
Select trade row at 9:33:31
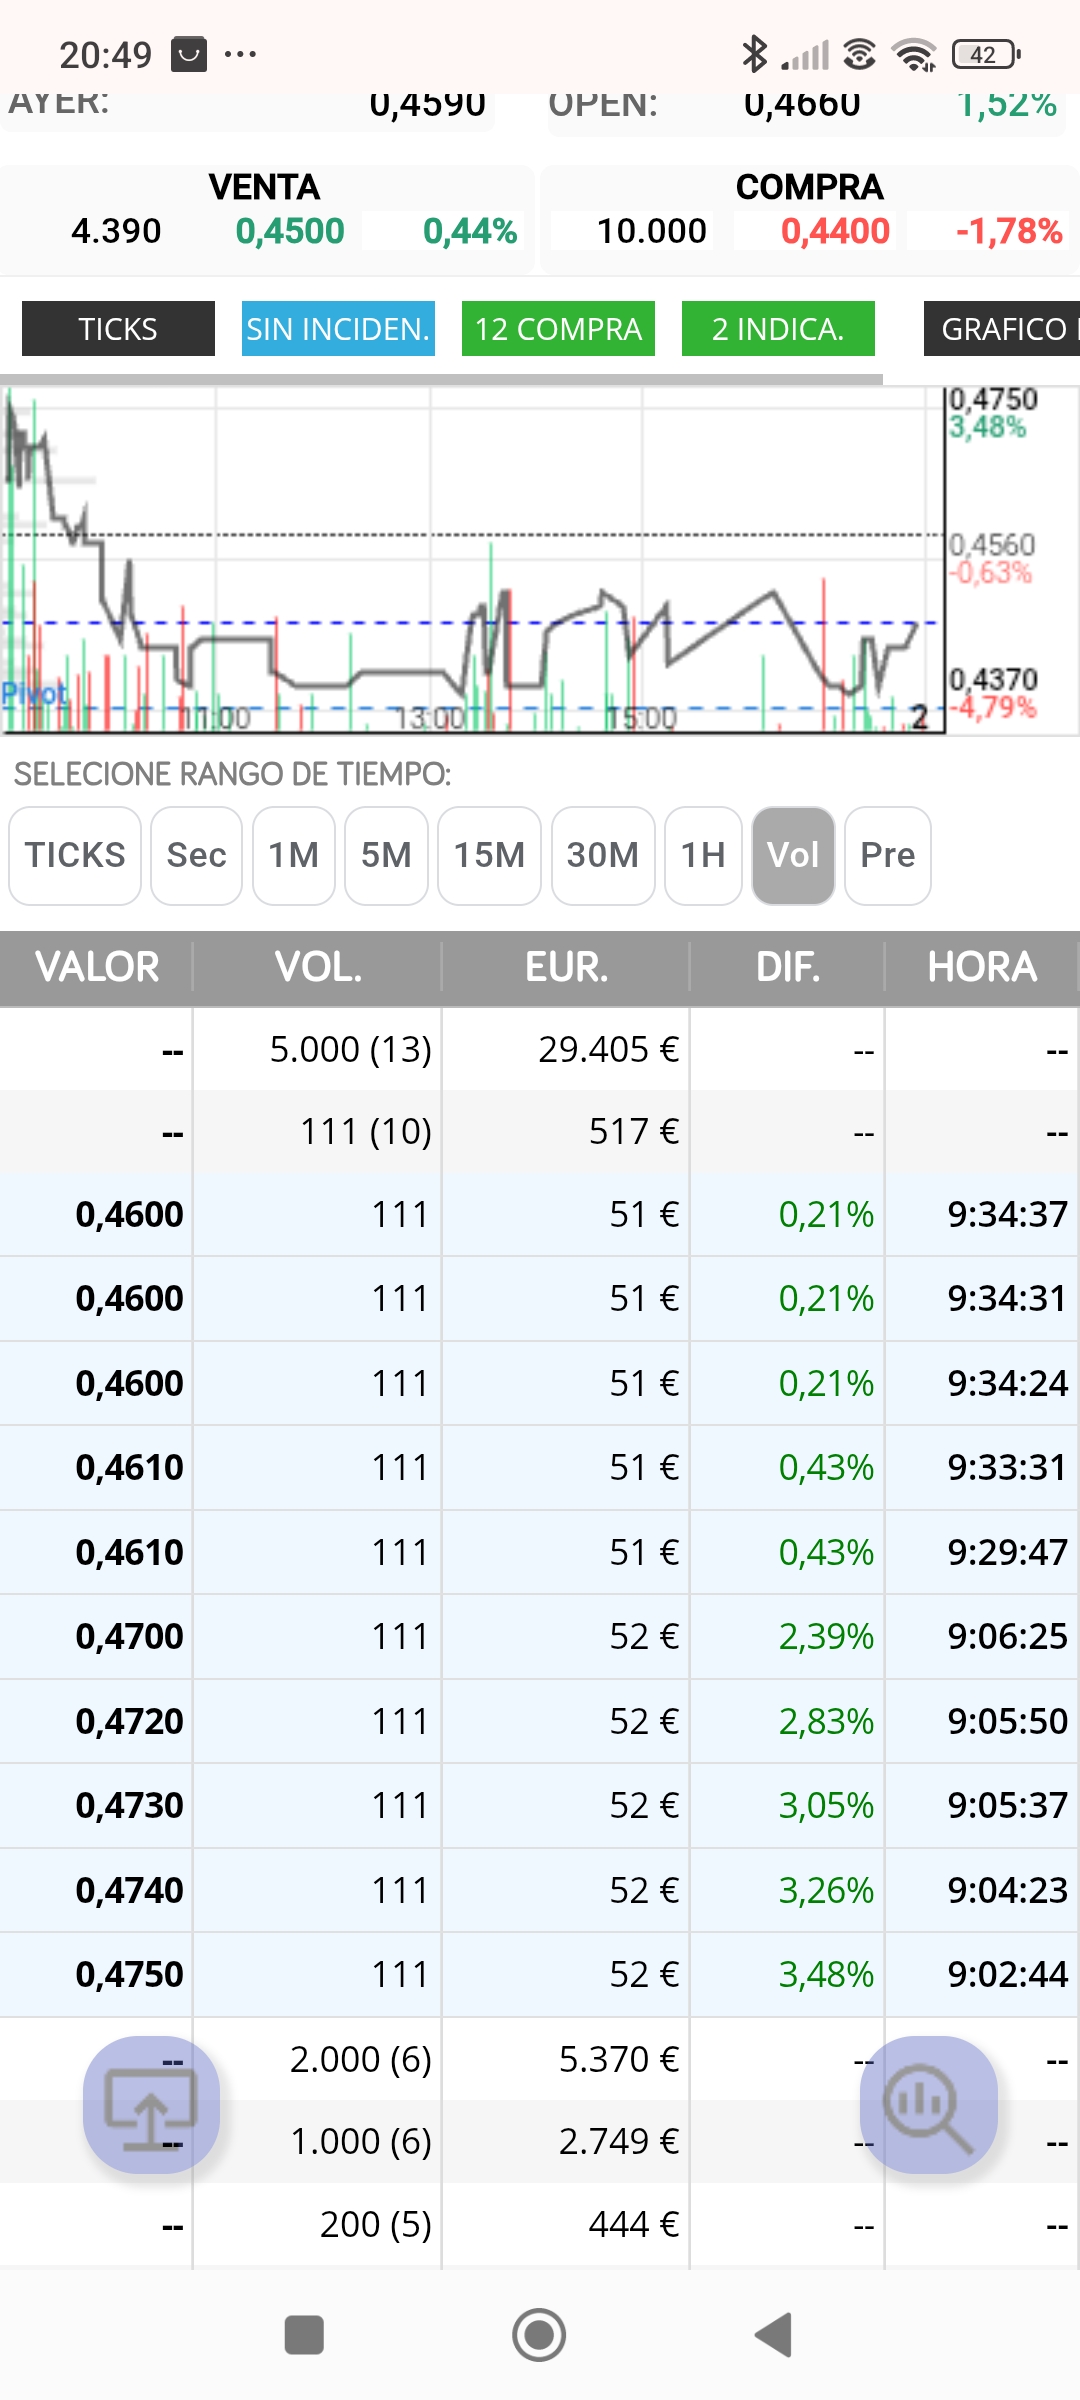click(540, 1467)
